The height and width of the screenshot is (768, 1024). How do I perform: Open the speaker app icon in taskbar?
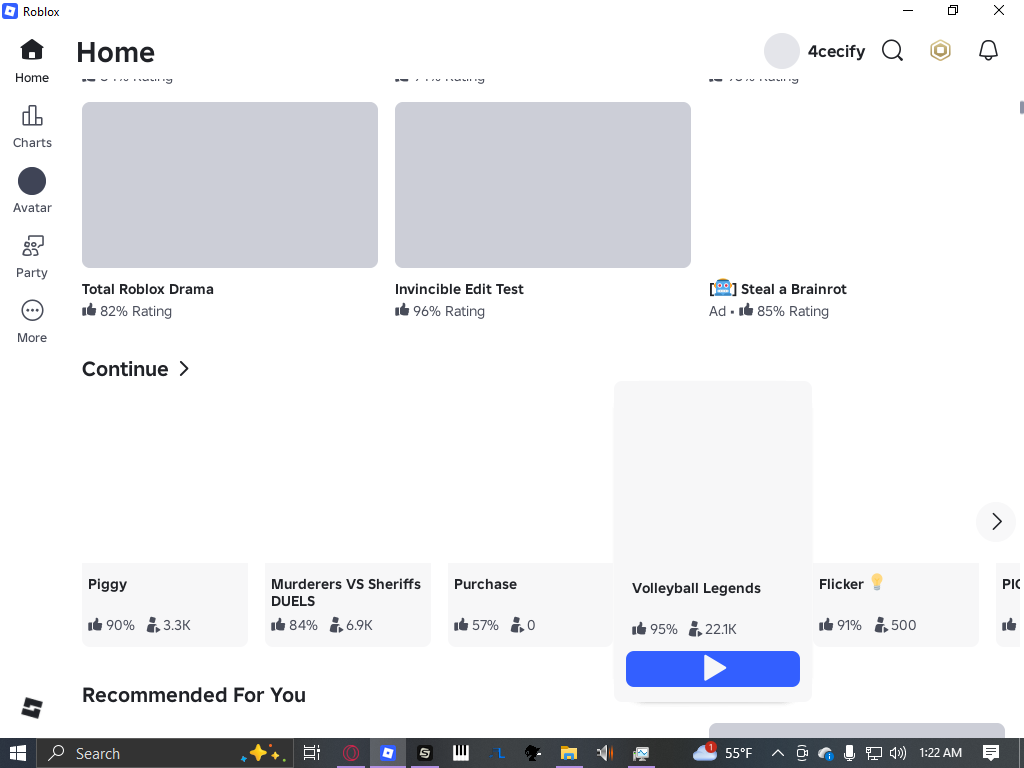(605, 753)
